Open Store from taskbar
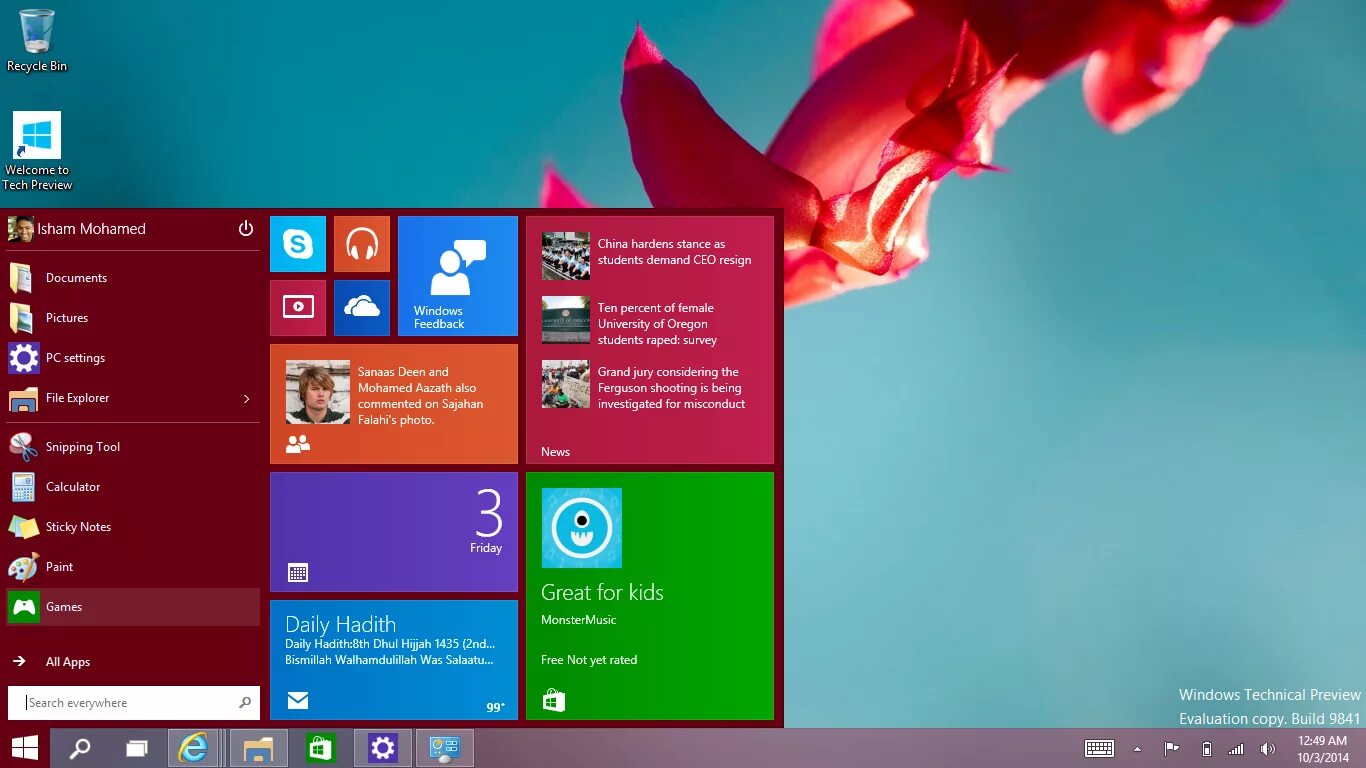The height and width of the screenshot is (768, 1366). [321, 748]
